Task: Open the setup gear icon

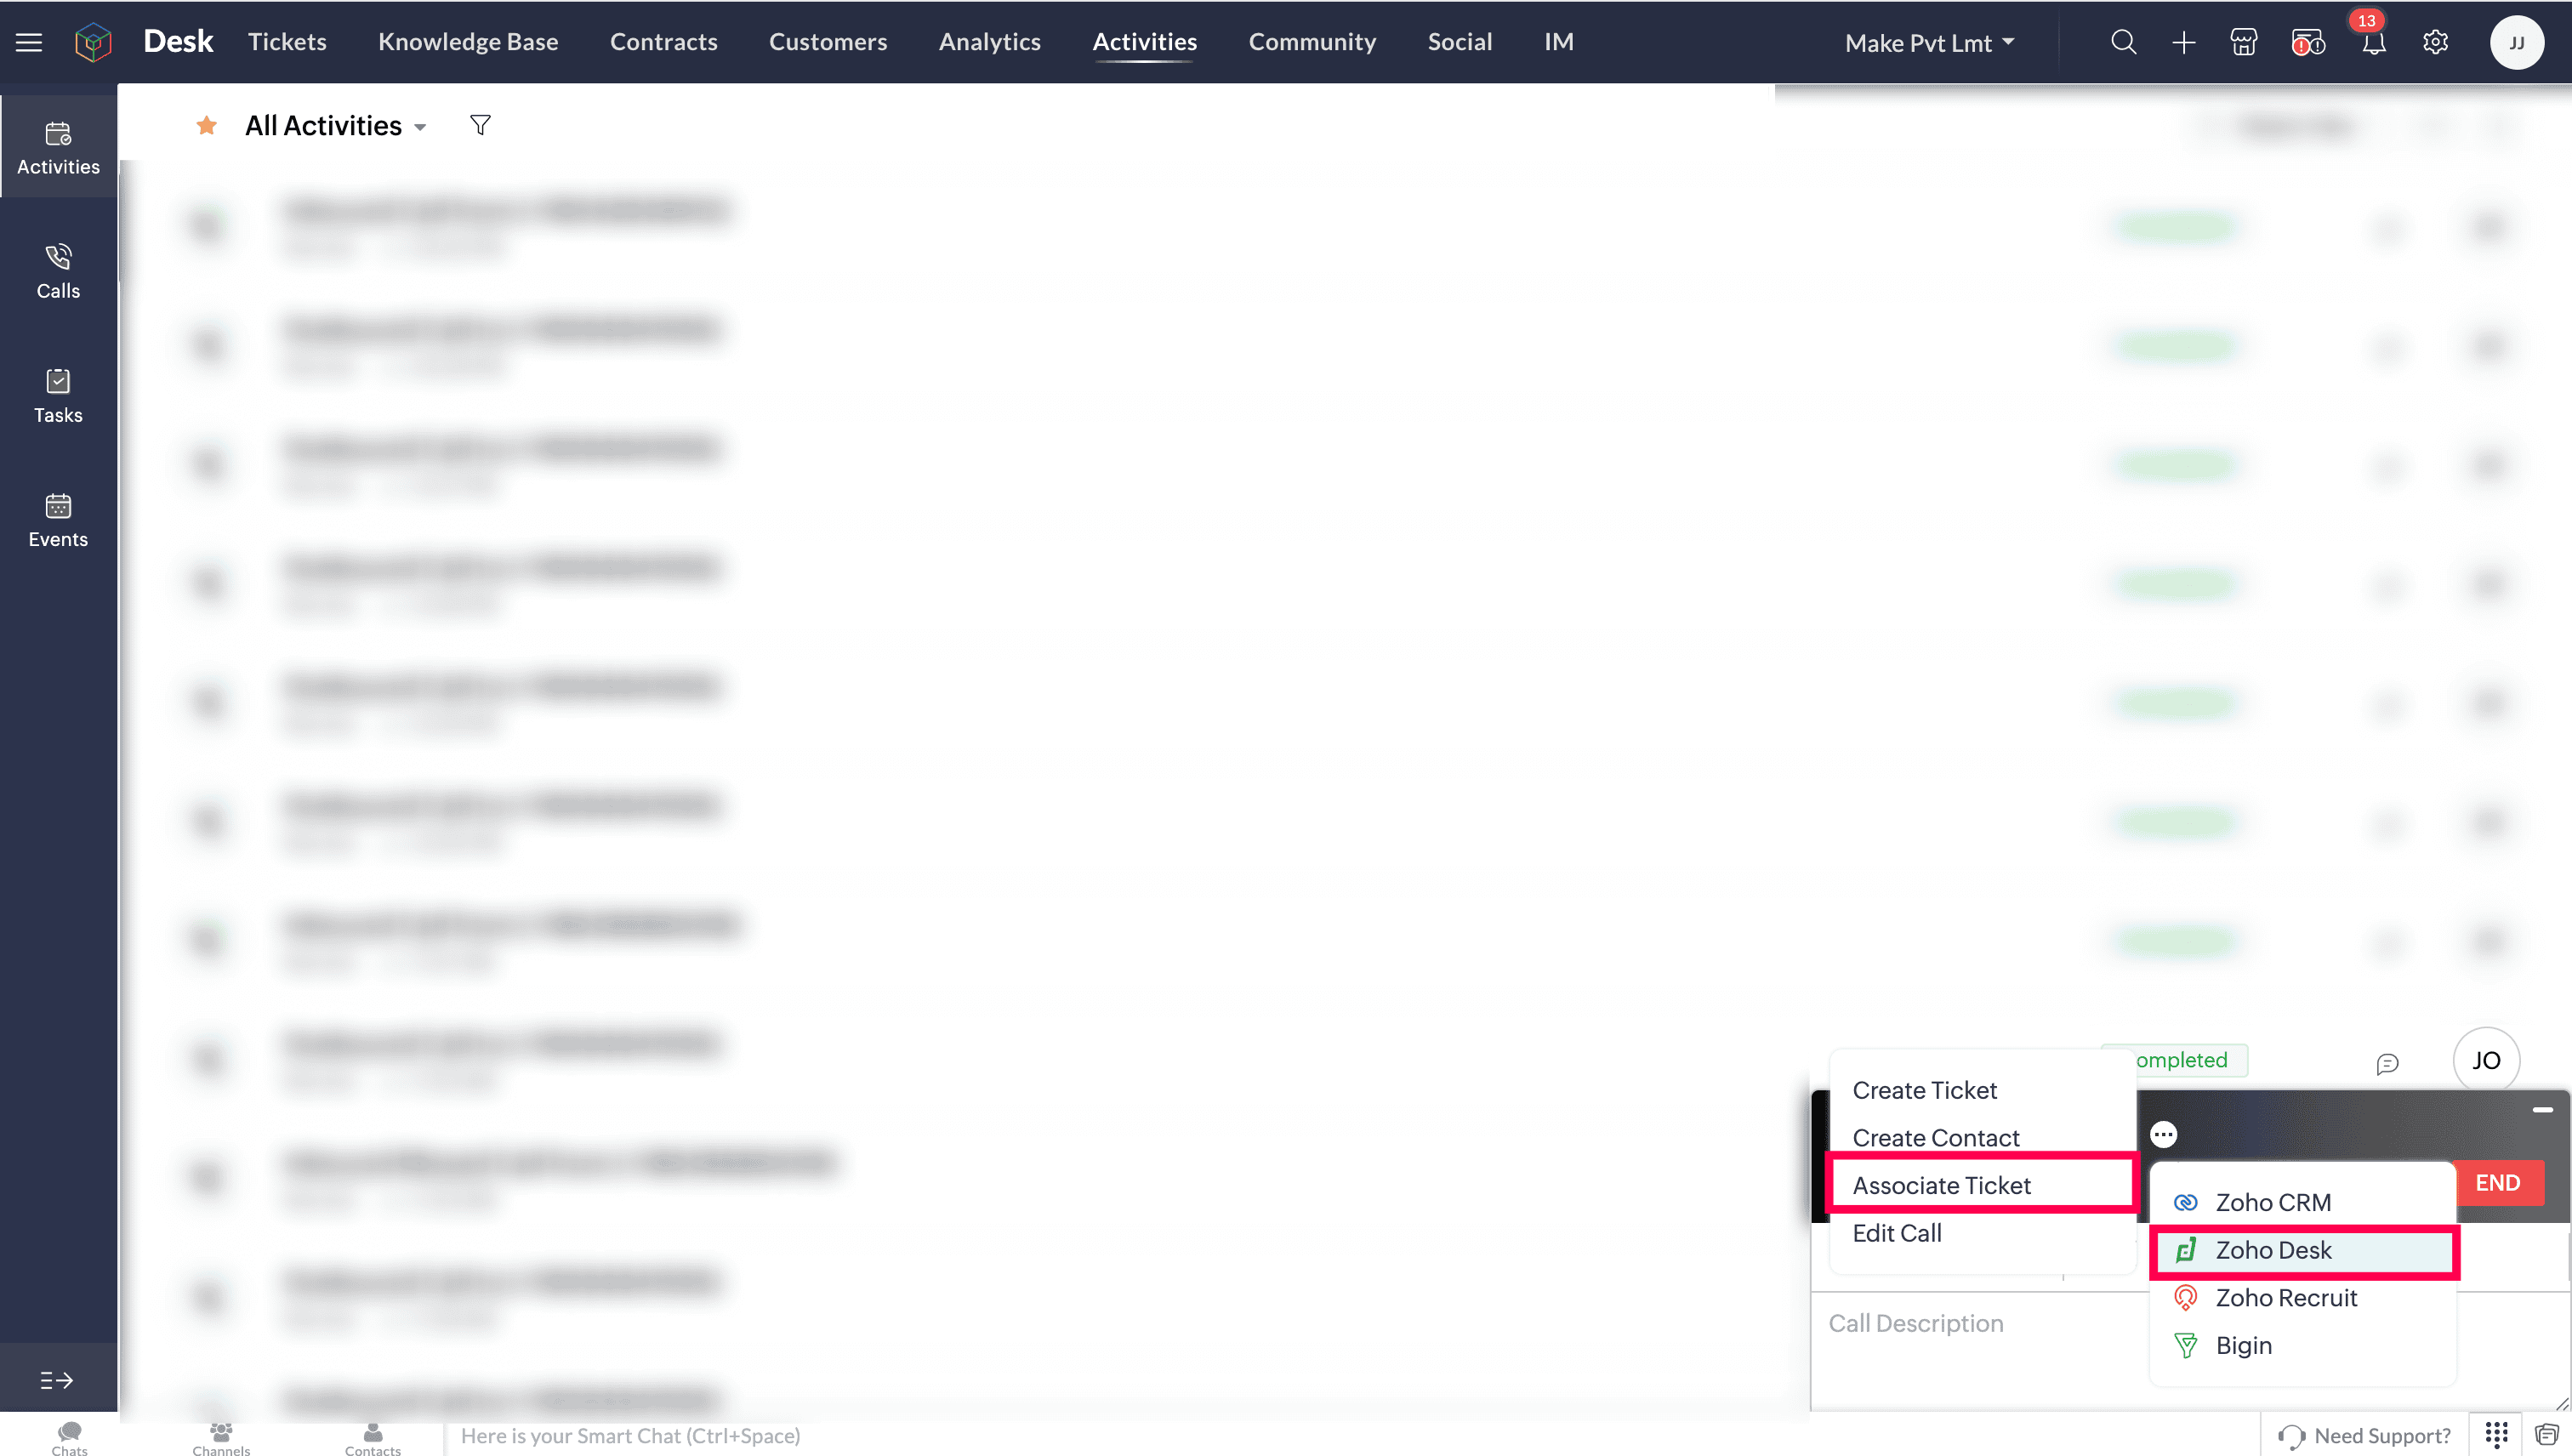Action: [2435, 42]
